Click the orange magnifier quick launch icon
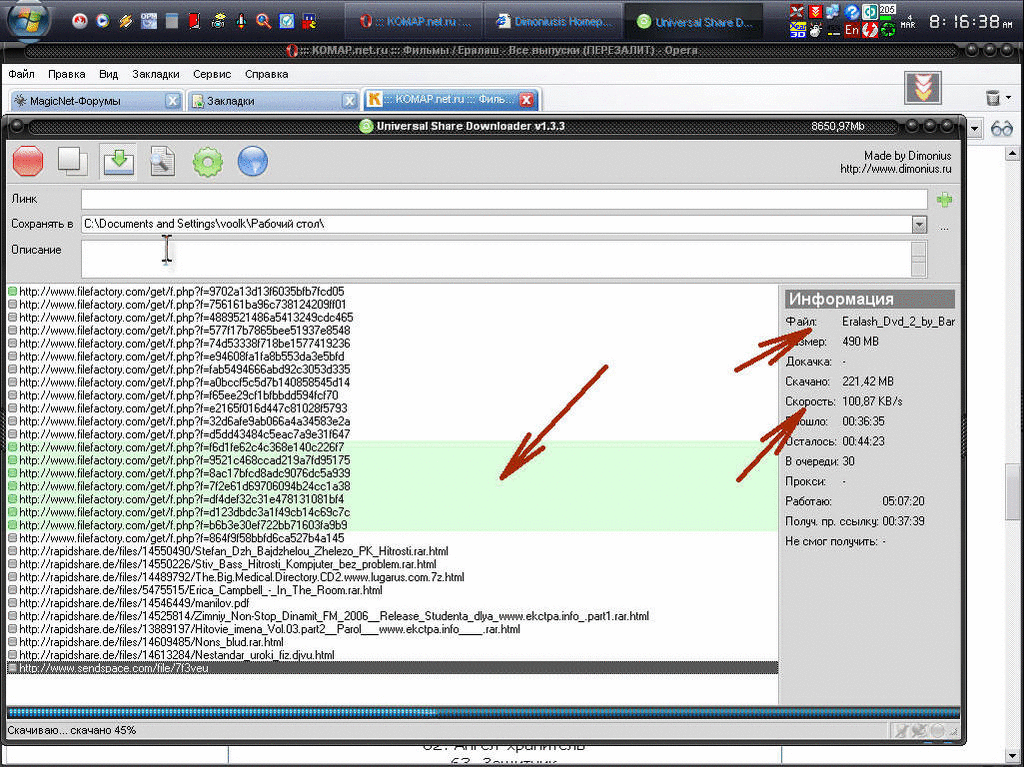Screen dimensions: 1024x767 pos(263,21)
